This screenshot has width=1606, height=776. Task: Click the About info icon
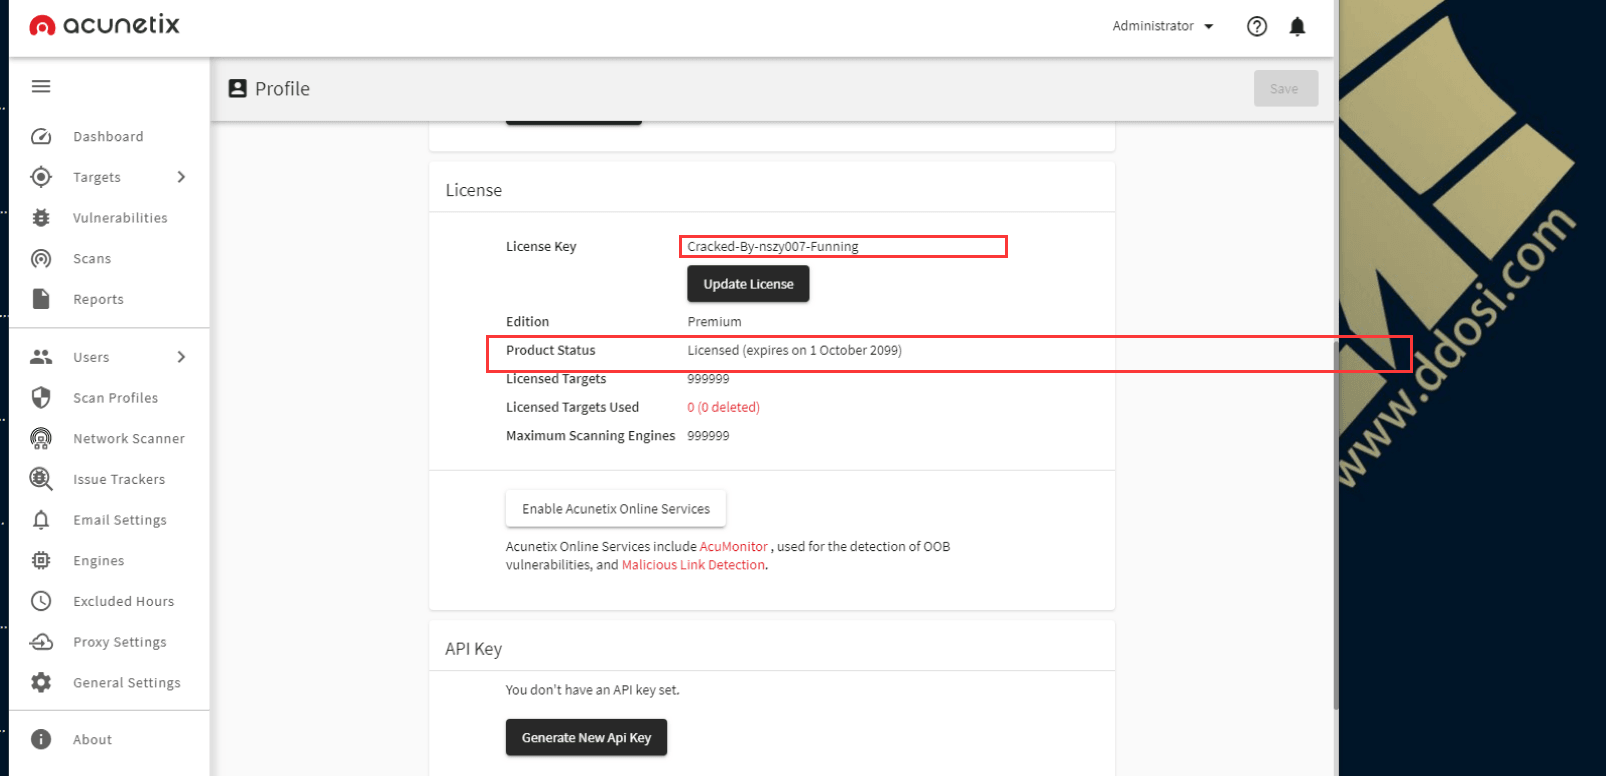coord(41,739)
